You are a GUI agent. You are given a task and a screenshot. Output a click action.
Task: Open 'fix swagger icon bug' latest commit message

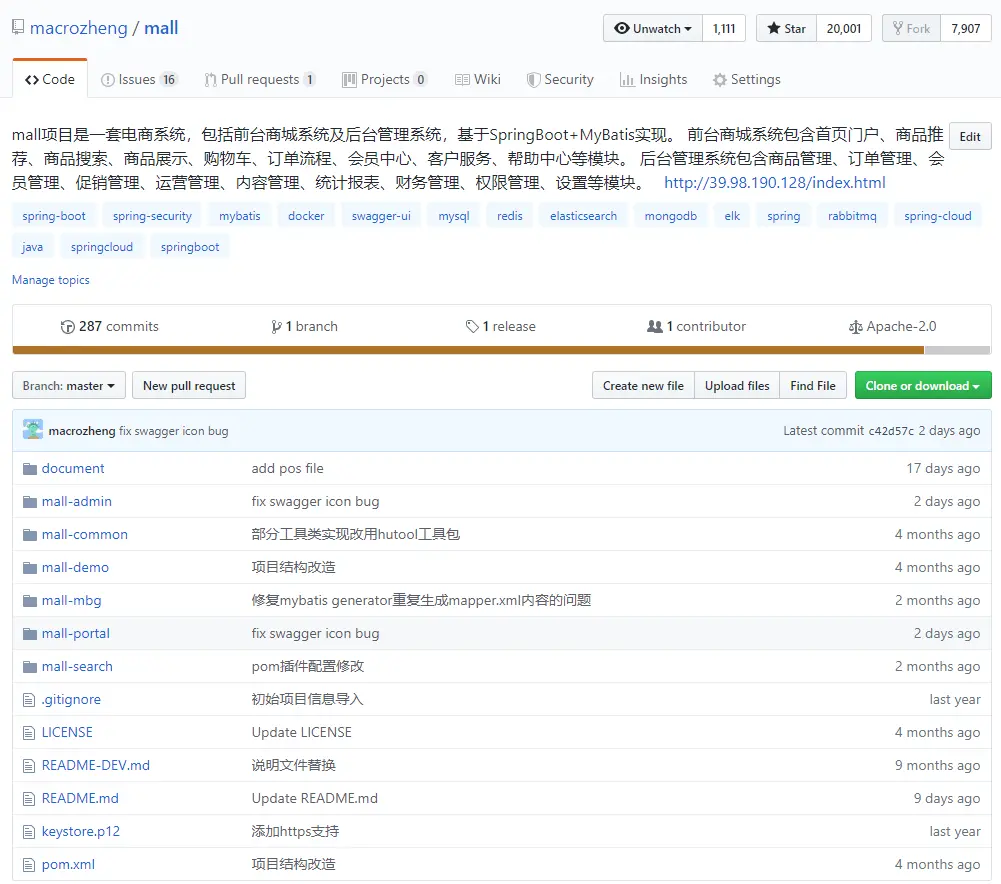pyautogui.click(x=173, y=431)
